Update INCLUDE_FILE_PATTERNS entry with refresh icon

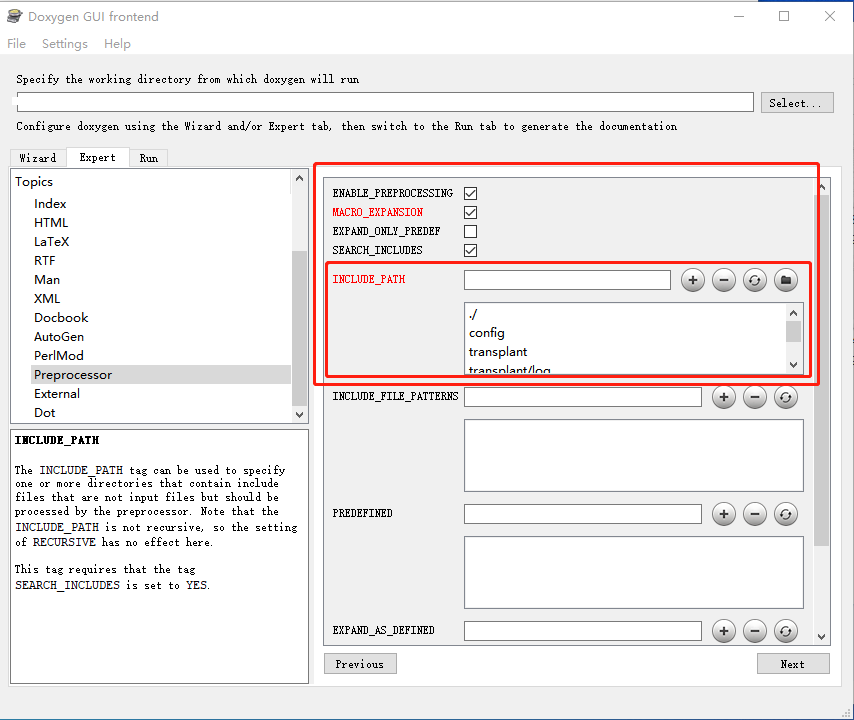786,397
